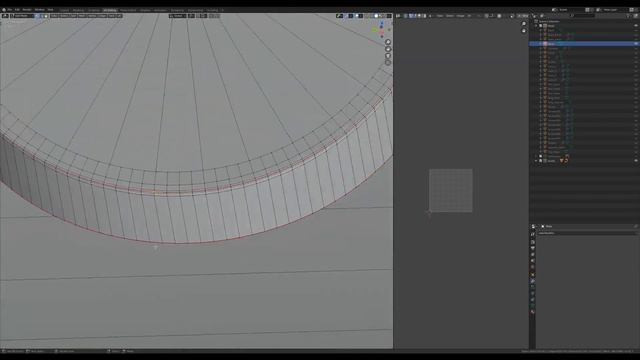Open the Scene properties tab
Image resolution: width=640 pixels, height=360 pixels.
pyautogui.click(x=533, y=260)
